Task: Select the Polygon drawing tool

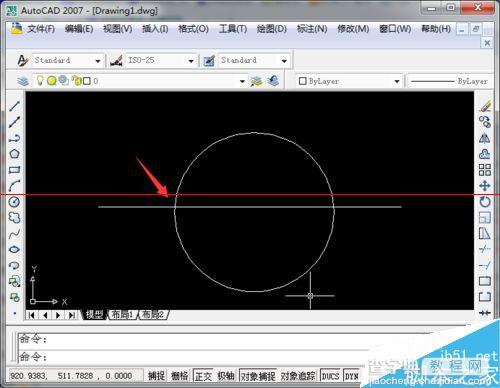Action: (x=14, y=154)
